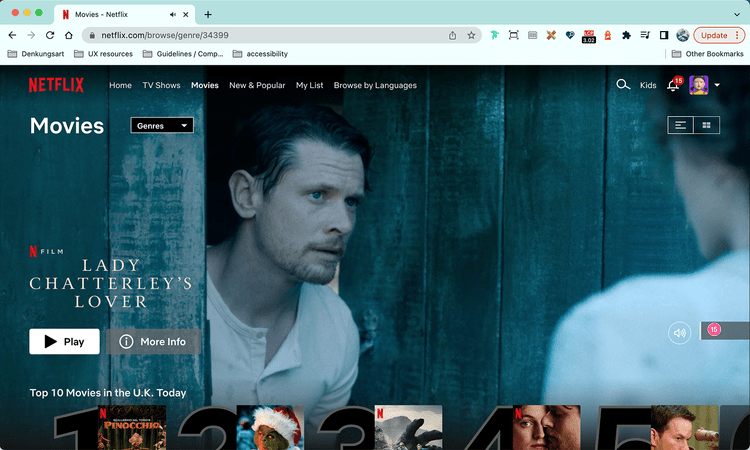Open the Denkungsart bookmarks folder
Screen dimensions: 750x450
pyautogui.click(x=36, y=54)
